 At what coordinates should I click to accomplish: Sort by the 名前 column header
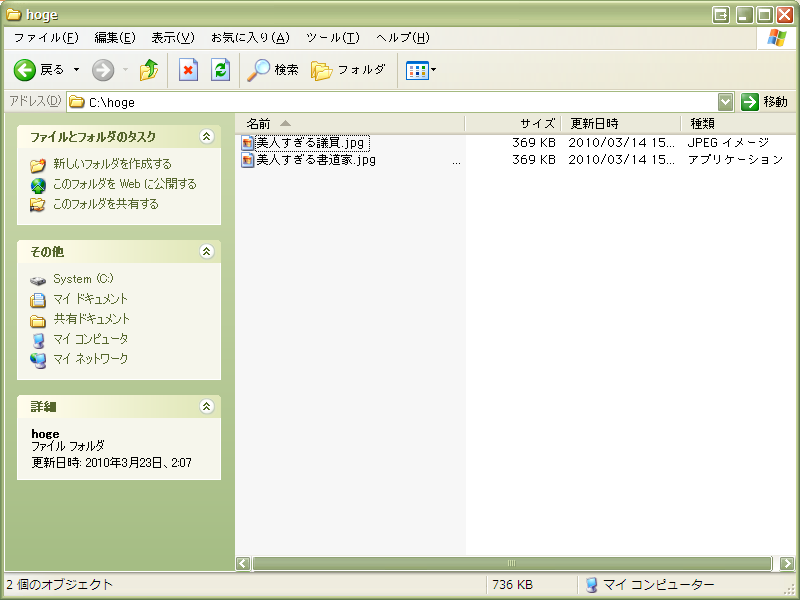click(x=350, y=123)
